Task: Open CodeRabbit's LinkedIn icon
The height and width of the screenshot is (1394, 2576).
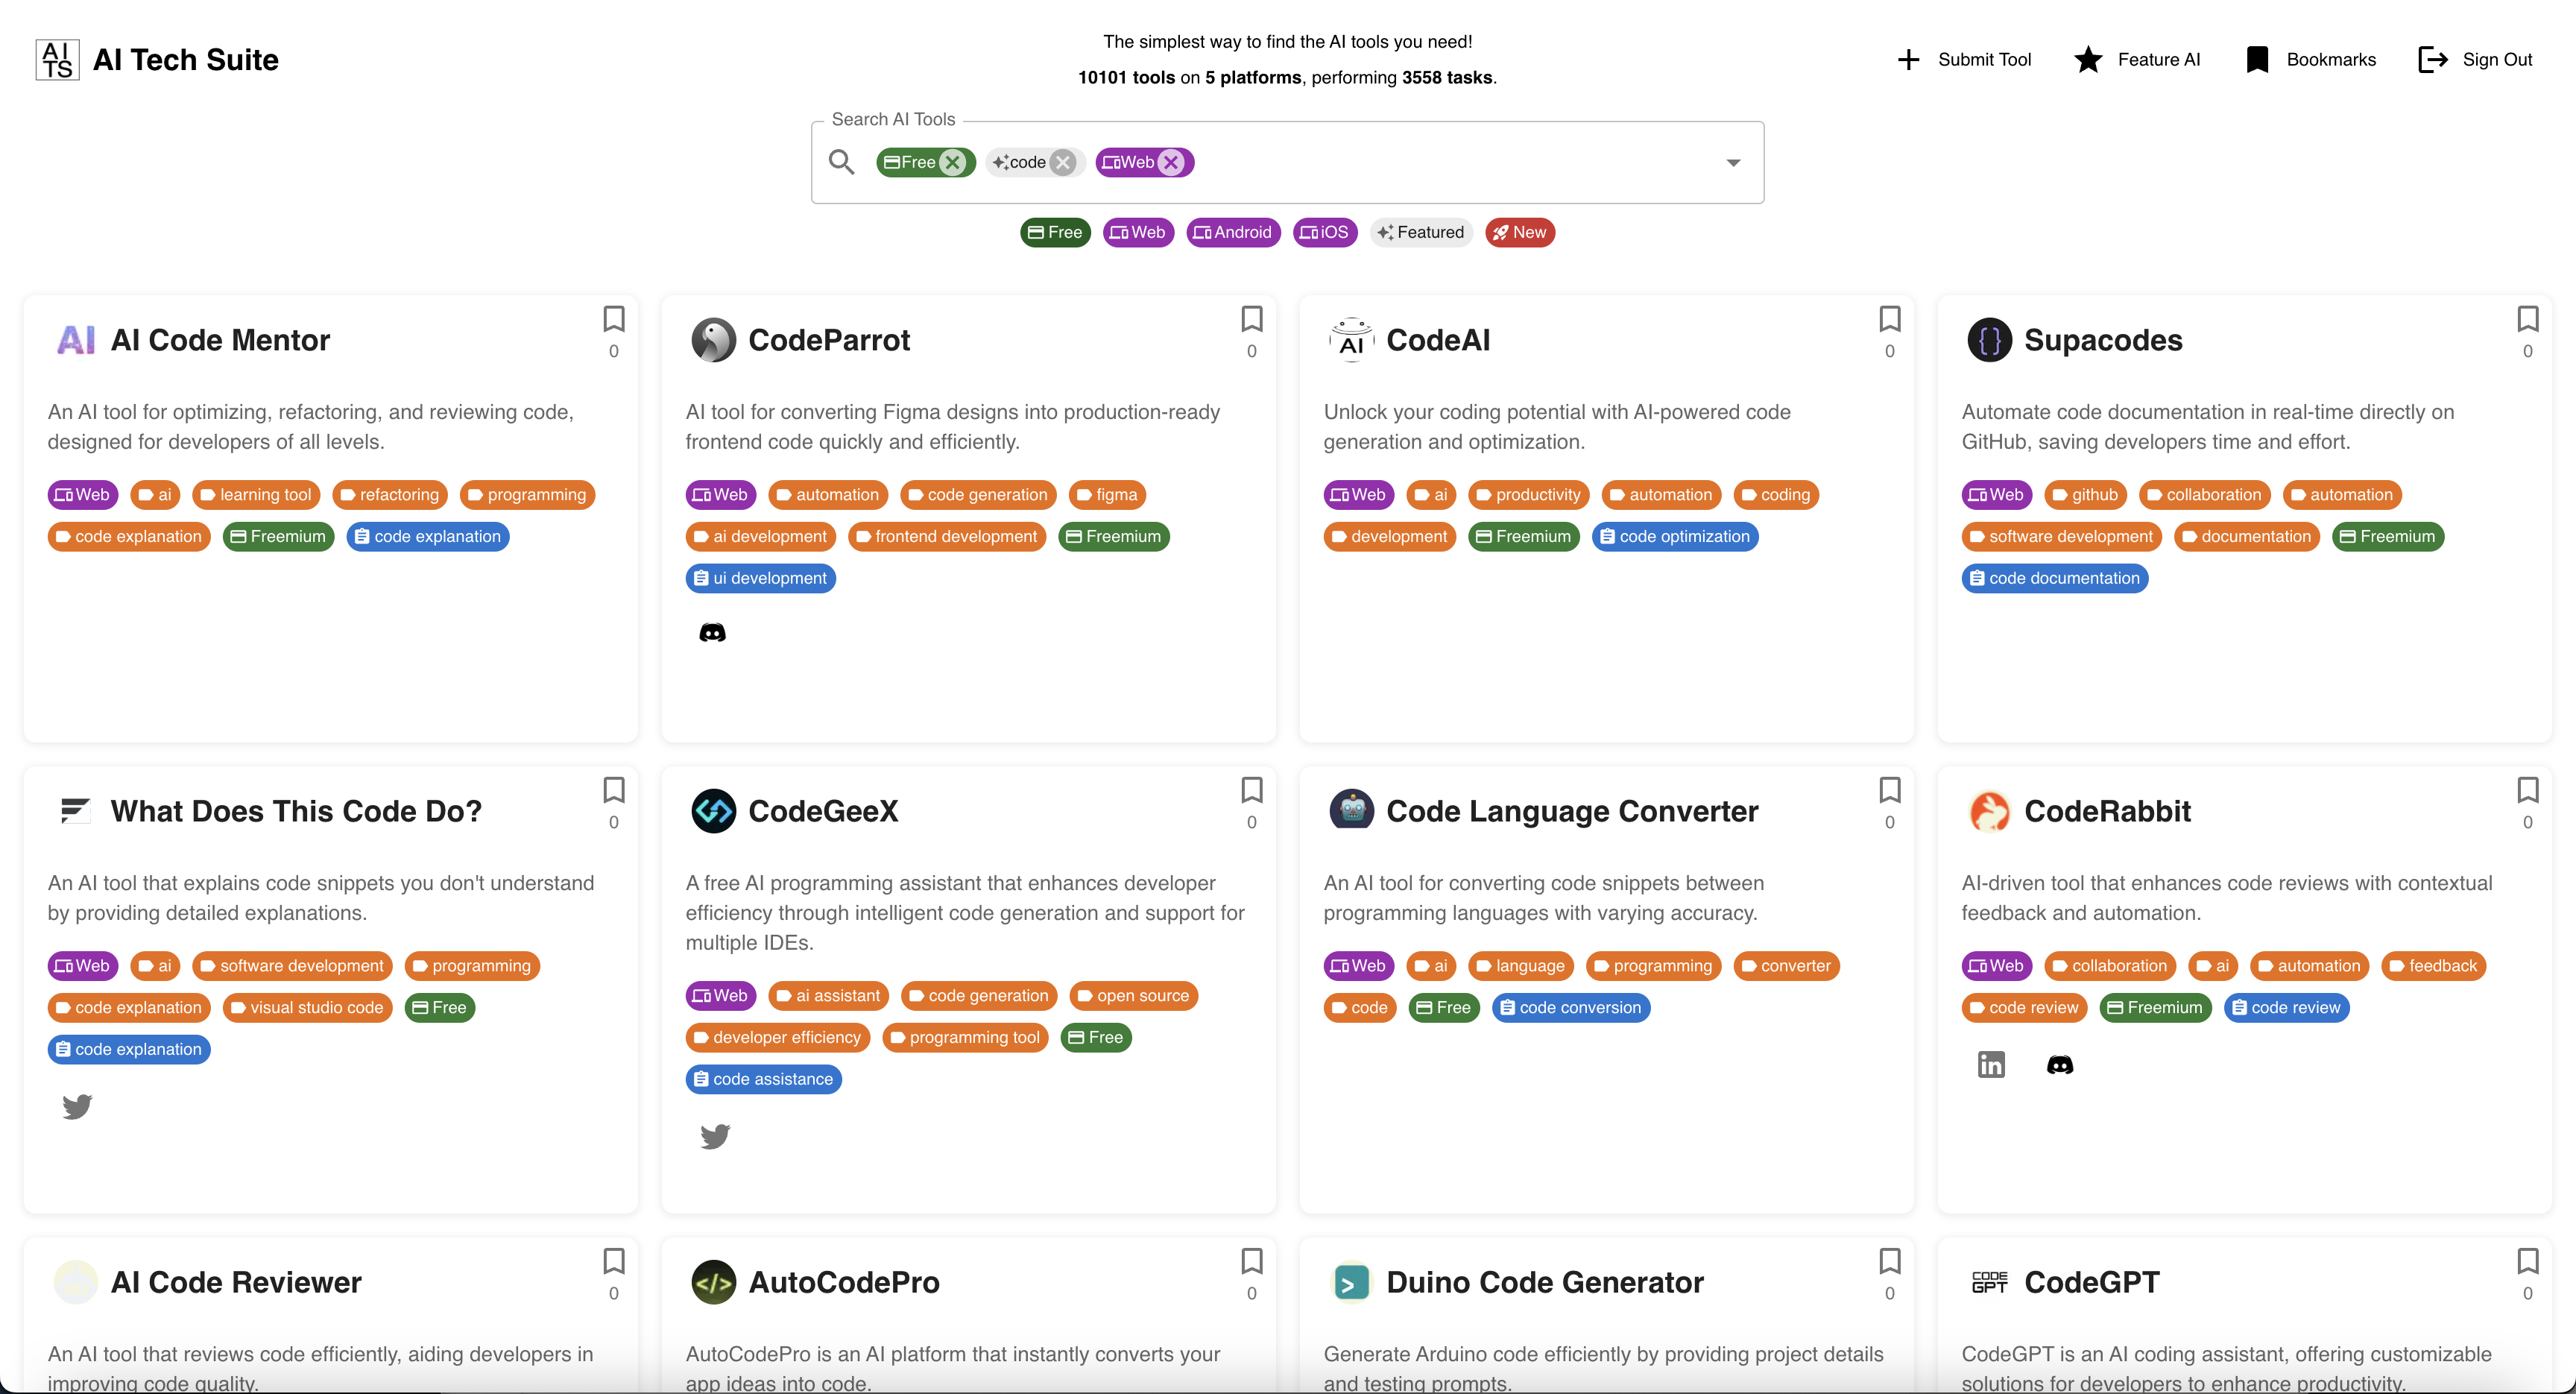Action: tap(1990, 1064)
